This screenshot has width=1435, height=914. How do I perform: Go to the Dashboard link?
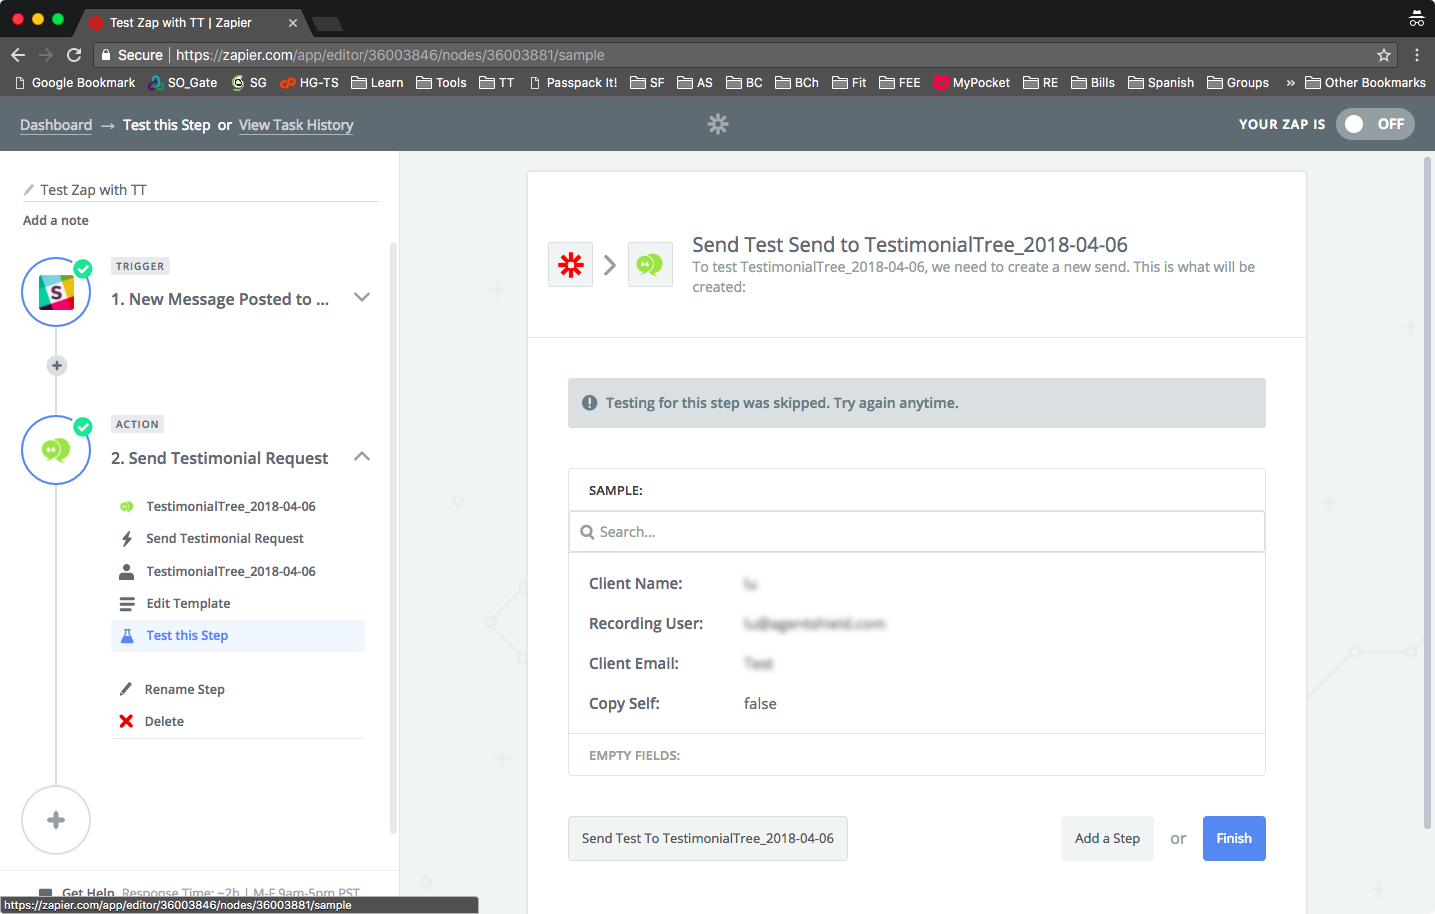coord(56,125)
